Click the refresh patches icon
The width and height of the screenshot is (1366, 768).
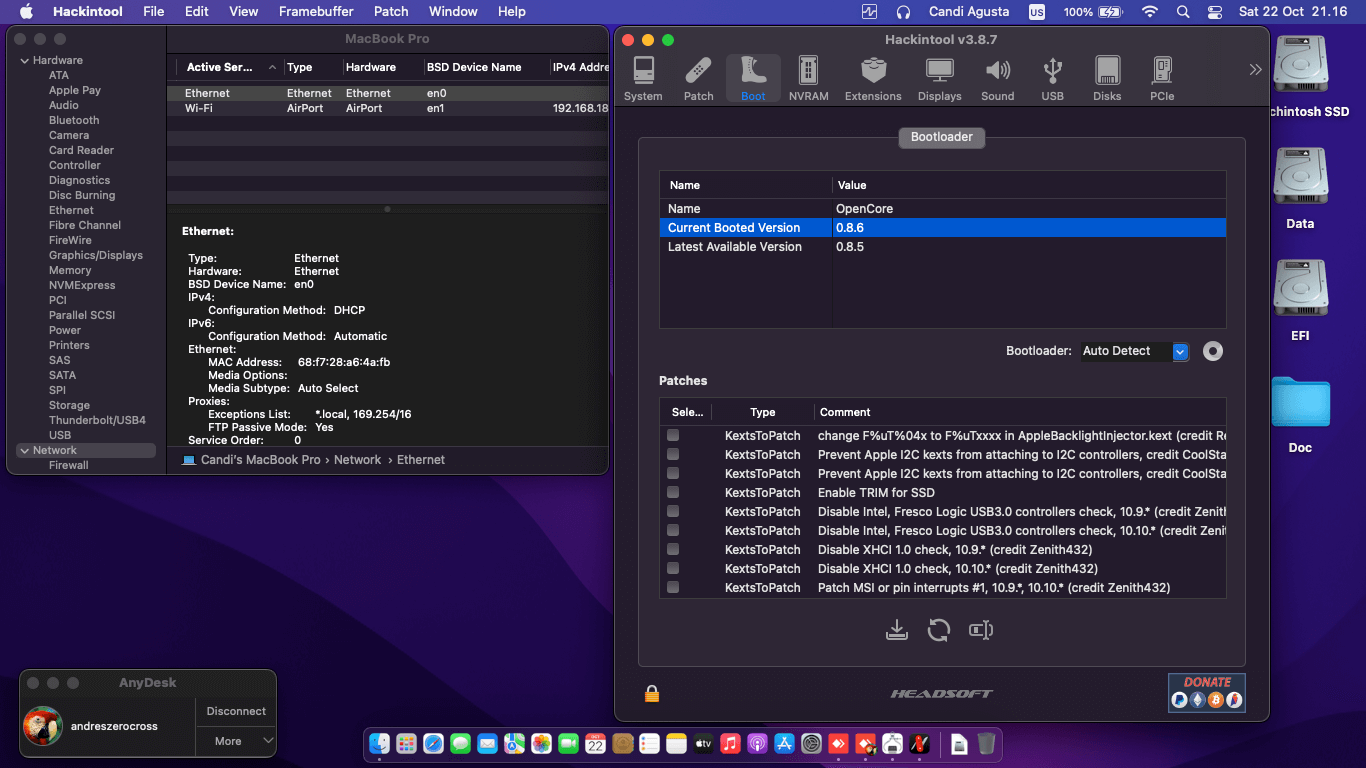pyautogui.click(x=938, y=630)
